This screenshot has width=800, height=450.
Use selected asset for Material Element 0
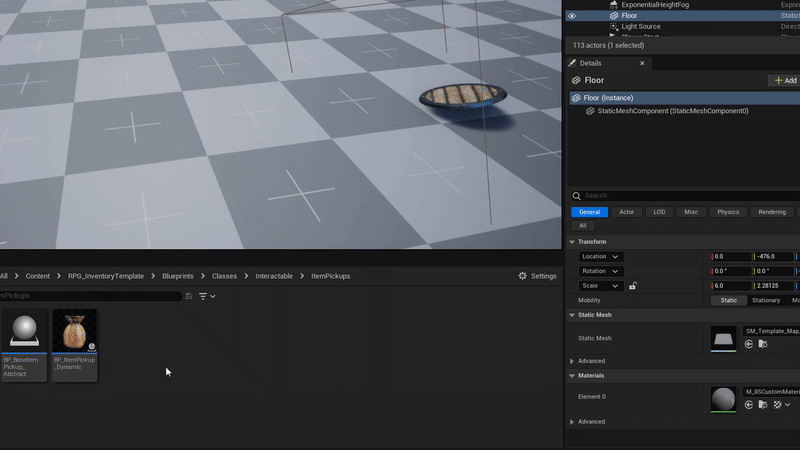click(x=749, y=404)
